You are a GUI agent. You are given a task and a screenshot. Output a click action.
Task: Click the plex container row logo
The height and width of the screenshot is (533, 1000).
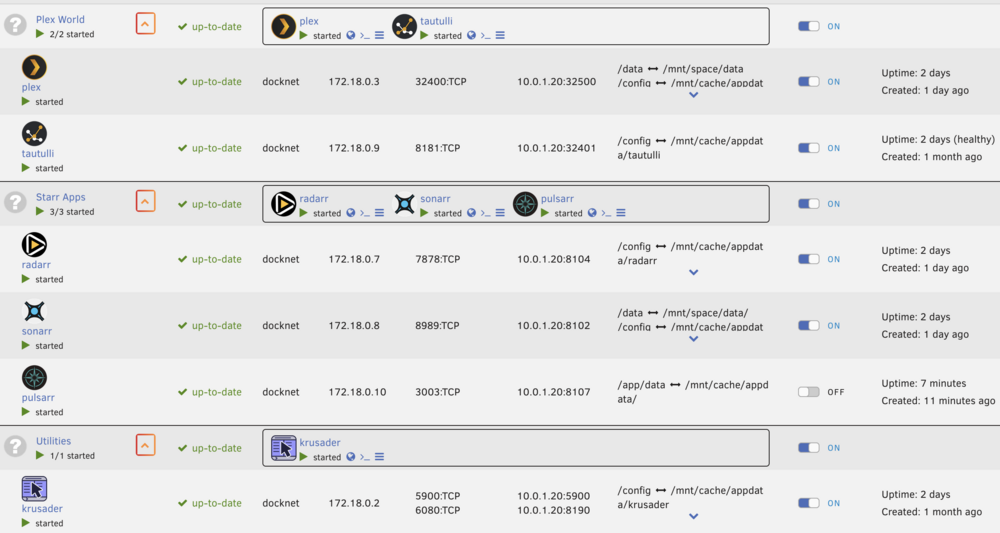tap(34, 67)
